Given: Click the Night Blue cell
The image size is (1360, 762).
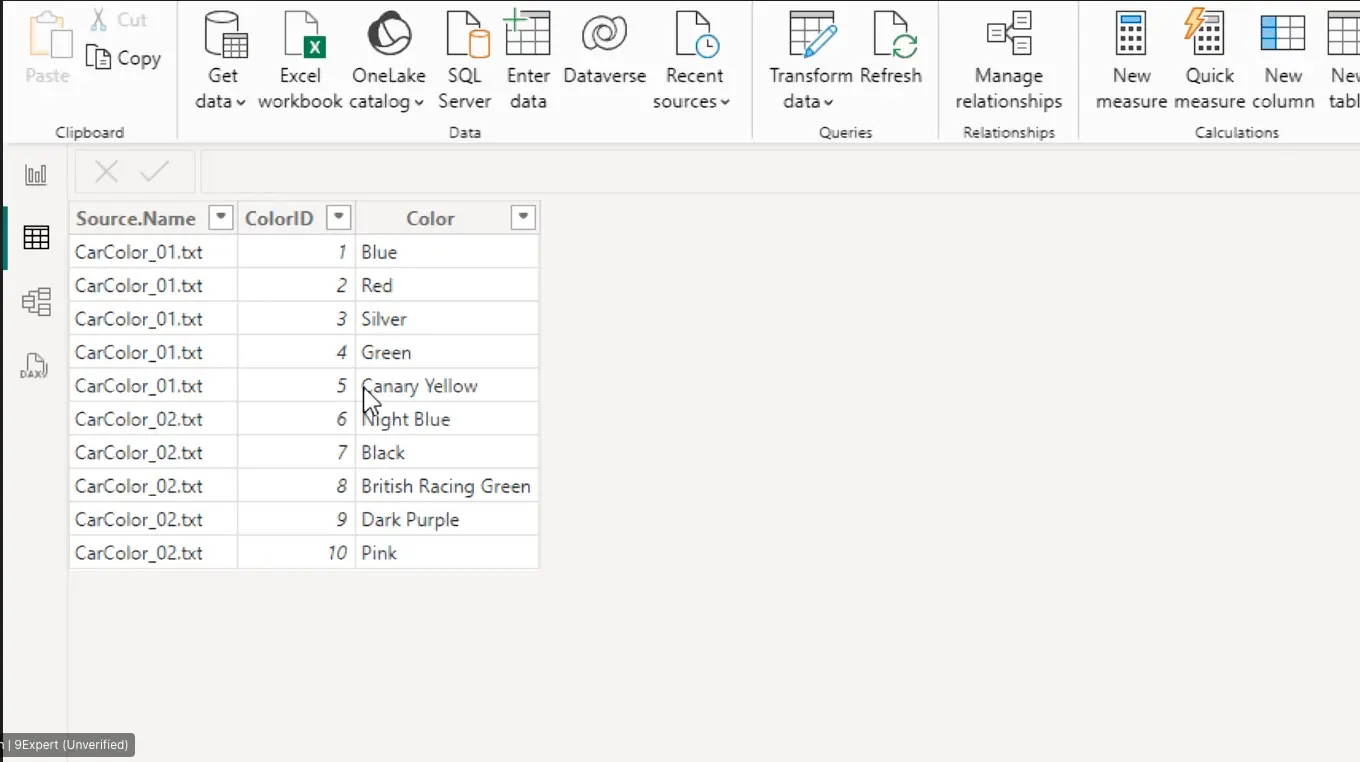Looking at the screenshot, I should point(447,419).
